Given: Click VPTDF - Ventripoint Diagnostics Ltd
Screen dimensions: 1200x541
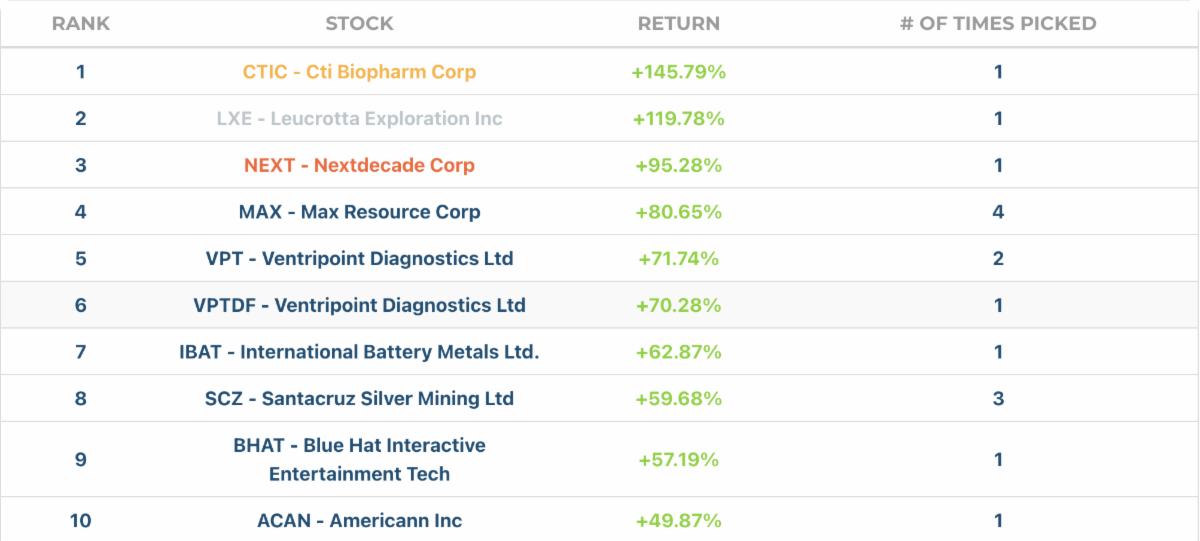Looking at the screenshot, I should click(359, 305).
